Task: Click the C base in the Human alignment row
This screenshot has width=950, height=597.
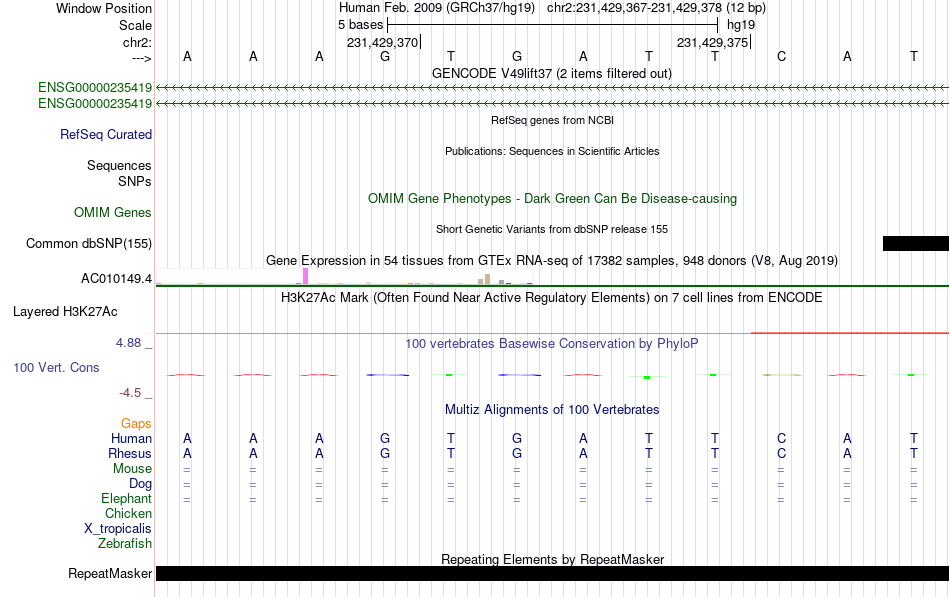Action: (781, 438)
